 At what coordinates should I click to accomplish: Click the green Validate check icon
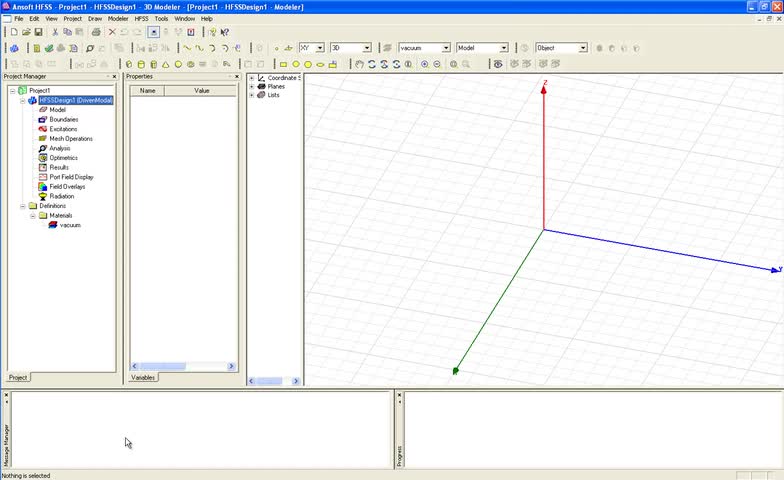click(49, 48)
